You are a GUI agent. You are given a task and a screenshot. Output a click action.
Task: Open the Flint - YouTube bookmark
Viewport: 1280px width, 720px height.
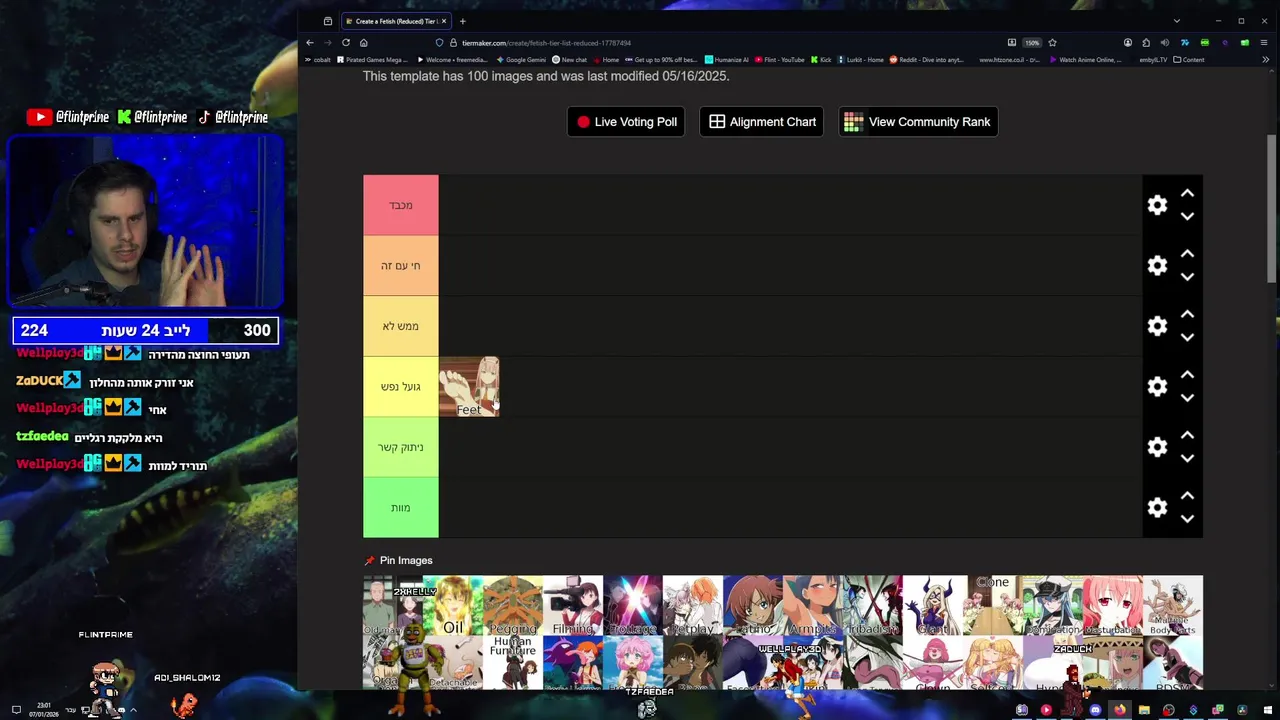pyautogui.click(x=780, y=60)
